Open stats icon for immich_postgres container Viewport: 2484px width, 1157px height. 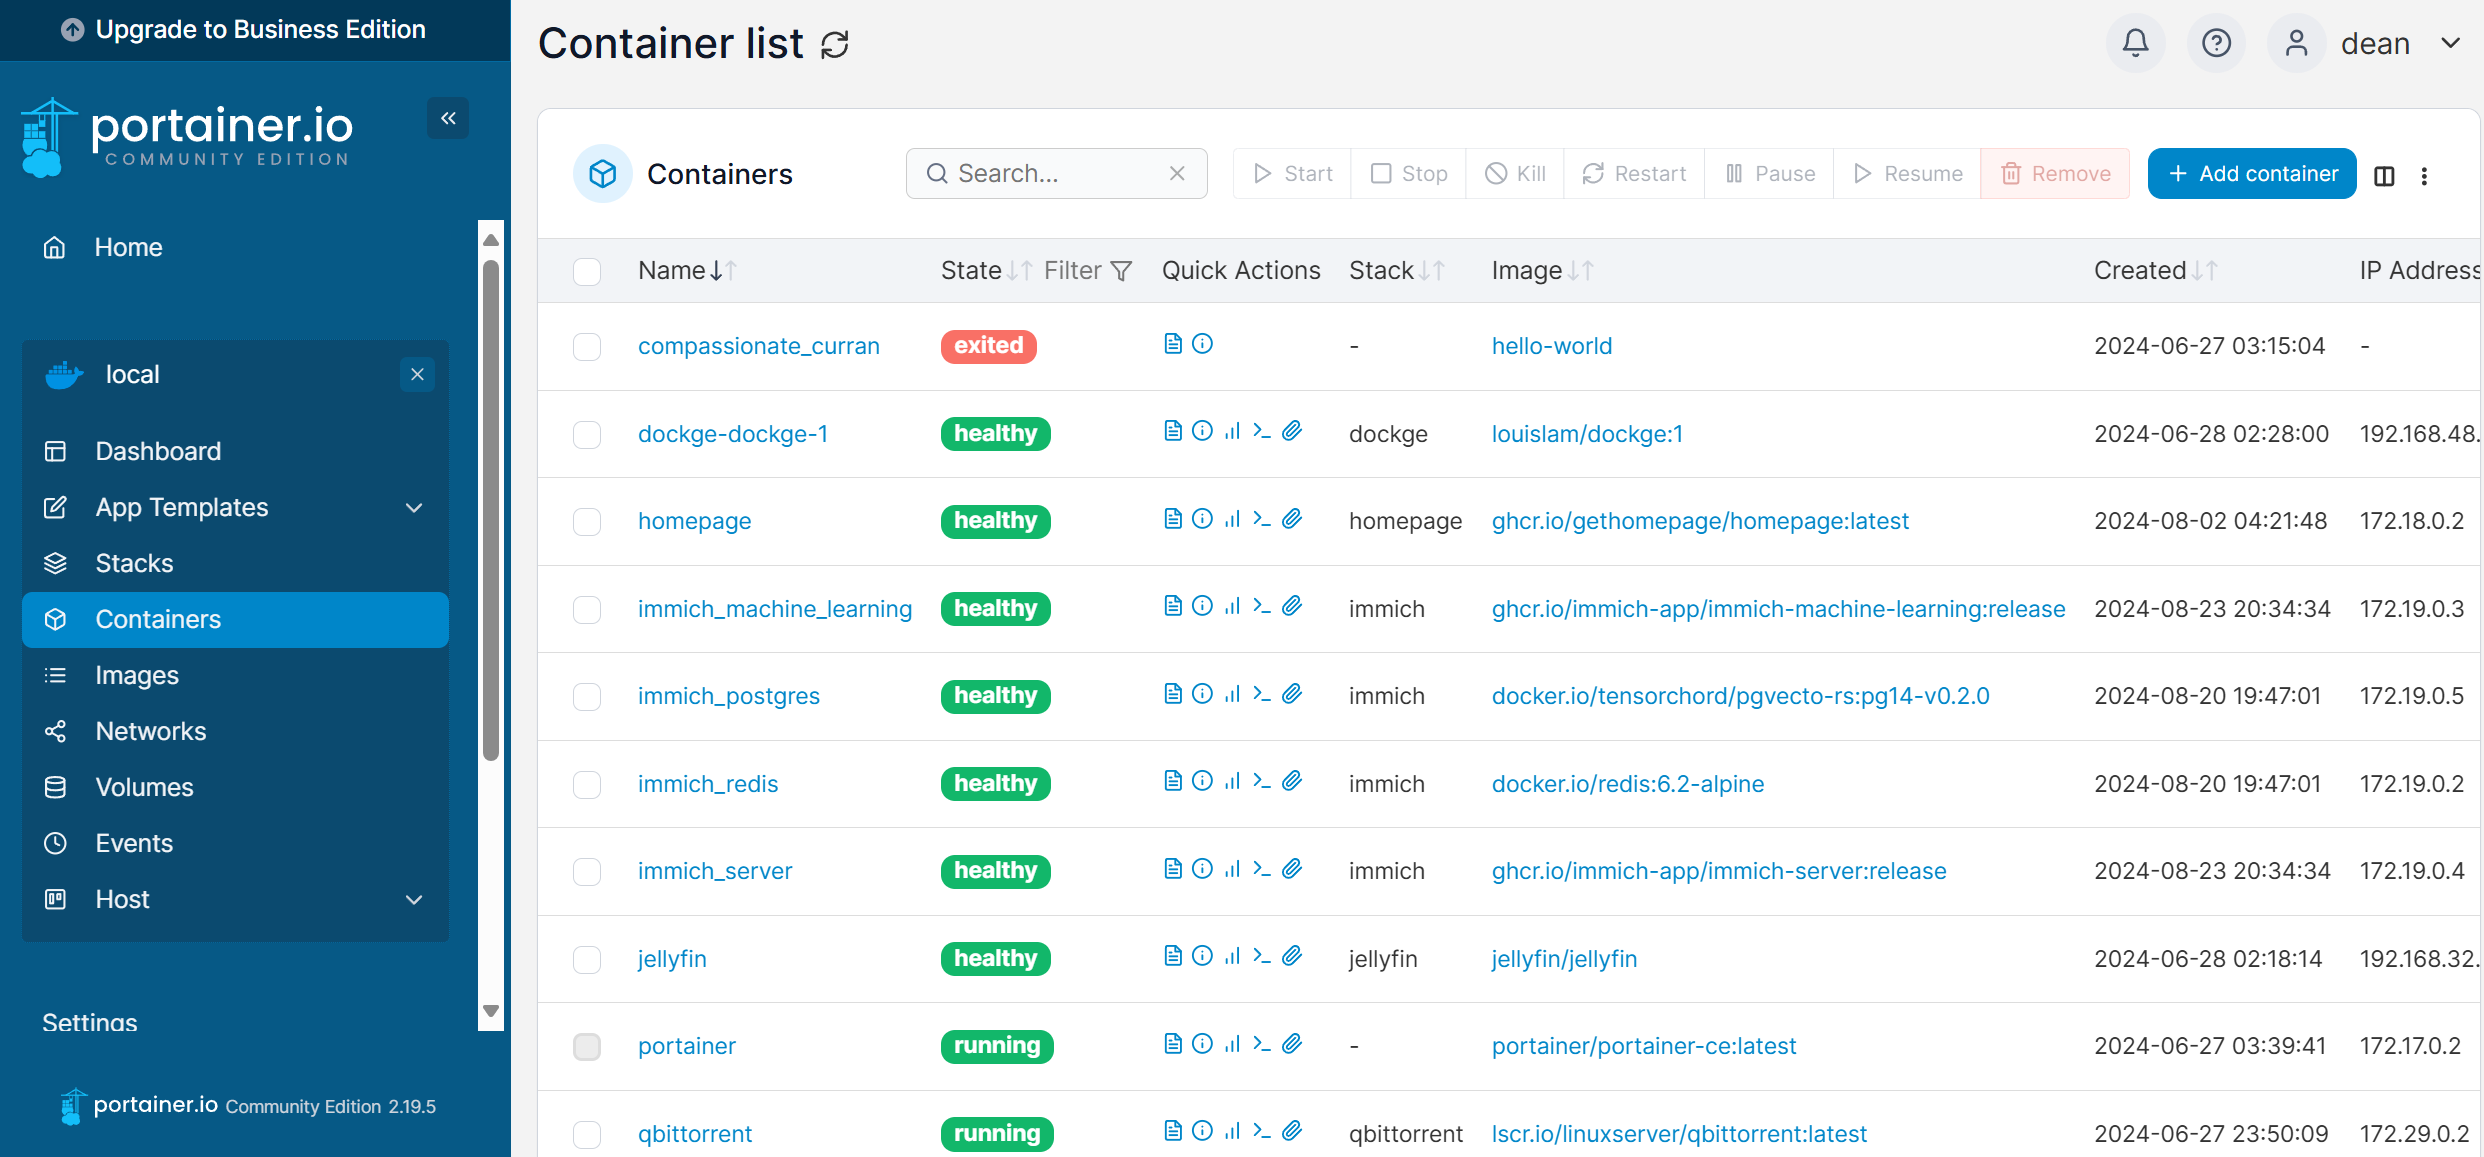pyautogui.click(x=1232, y=693)
